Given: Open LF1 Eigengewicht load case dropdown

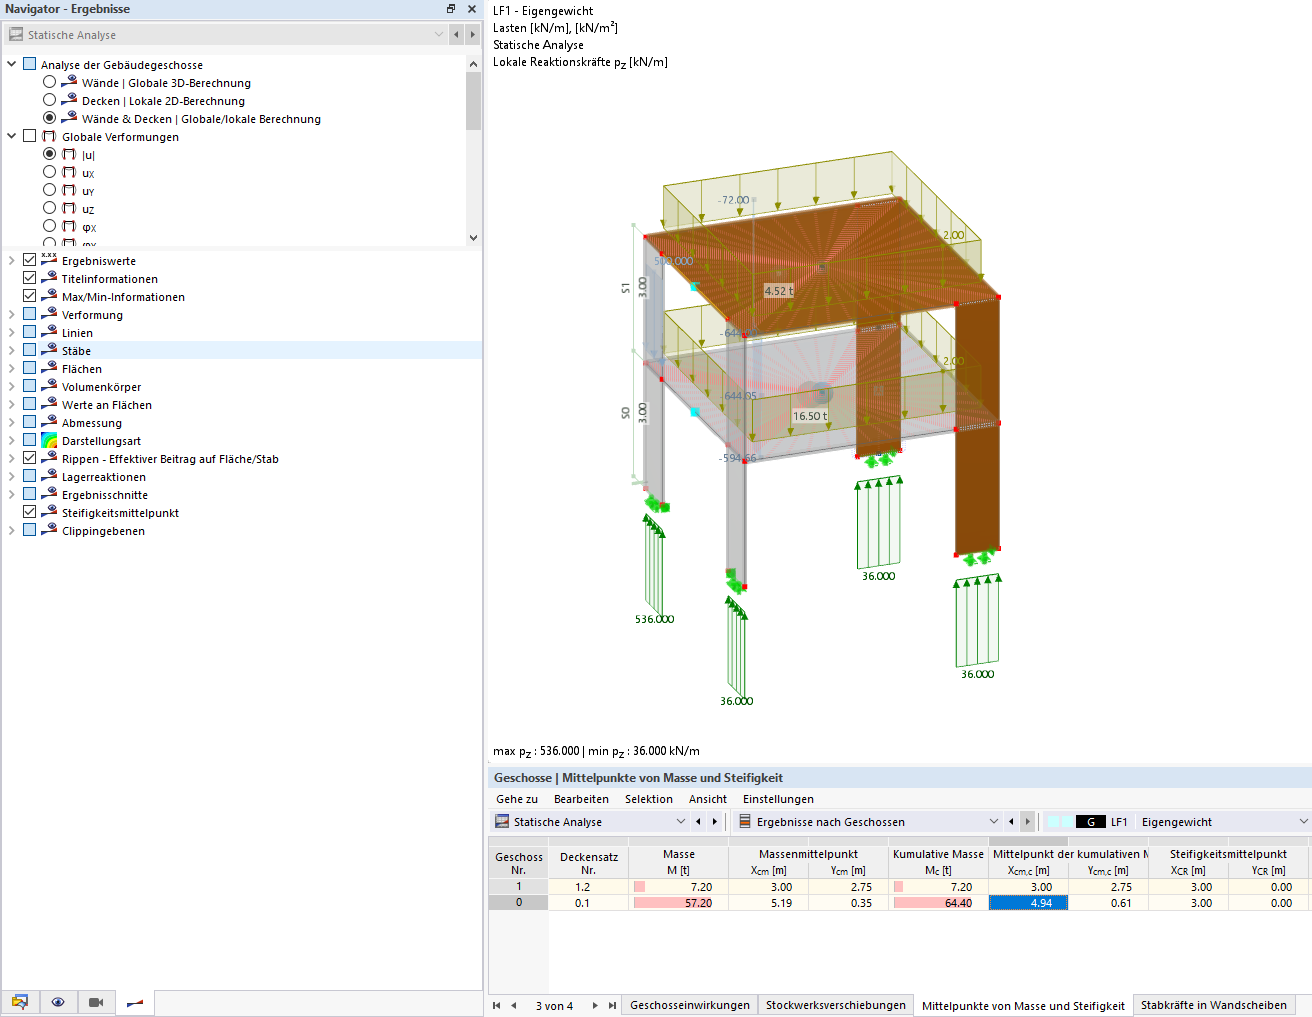Looking at the screenshot, I should pyautogui.click(x=1303, y=821).
